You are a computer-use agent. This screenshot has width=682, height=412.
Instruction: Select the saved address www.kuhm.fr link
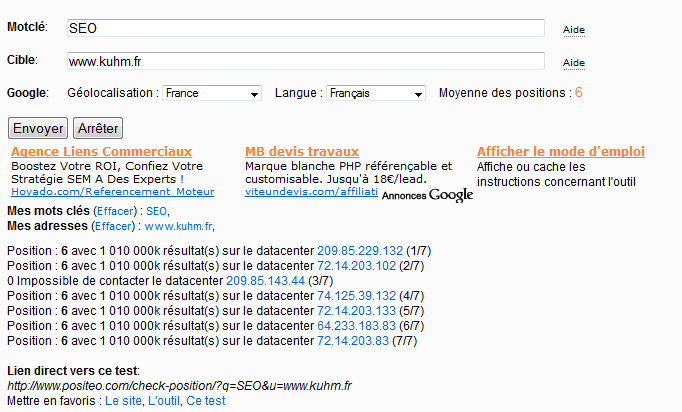pos(178,226)
